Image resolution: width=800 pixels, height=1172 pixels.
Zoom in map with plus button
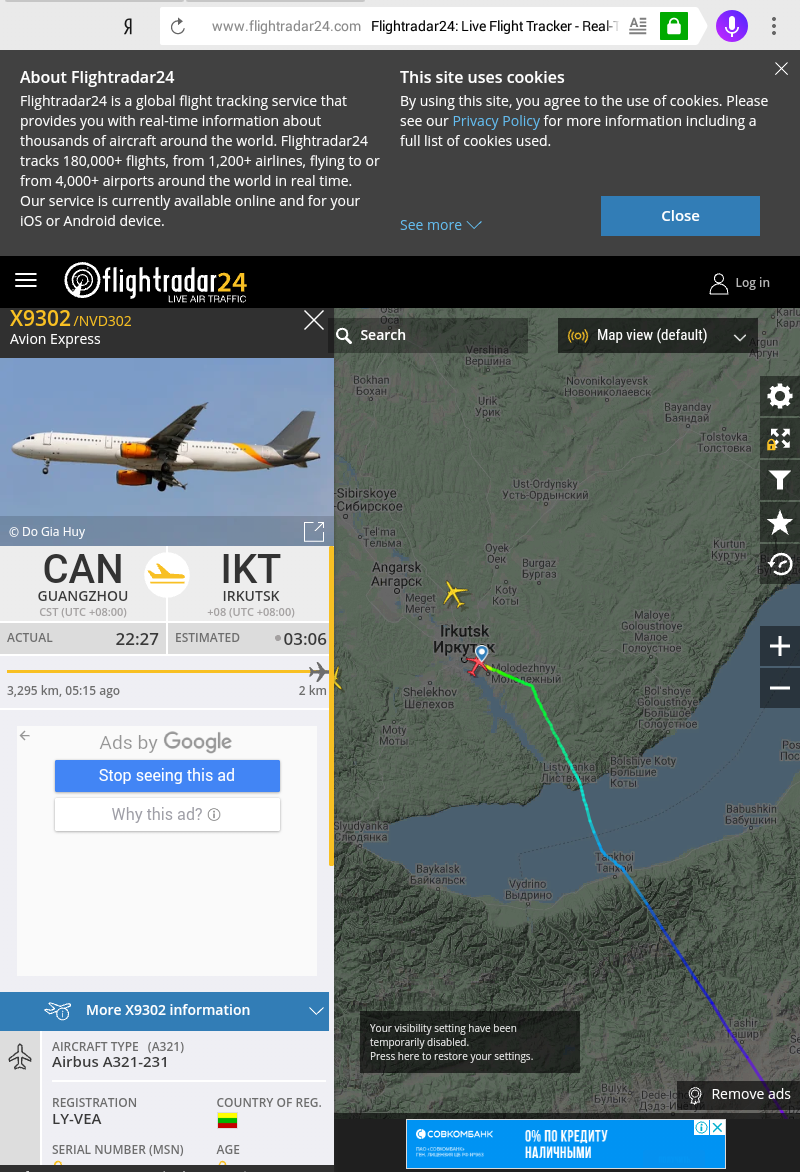[779, 646]
